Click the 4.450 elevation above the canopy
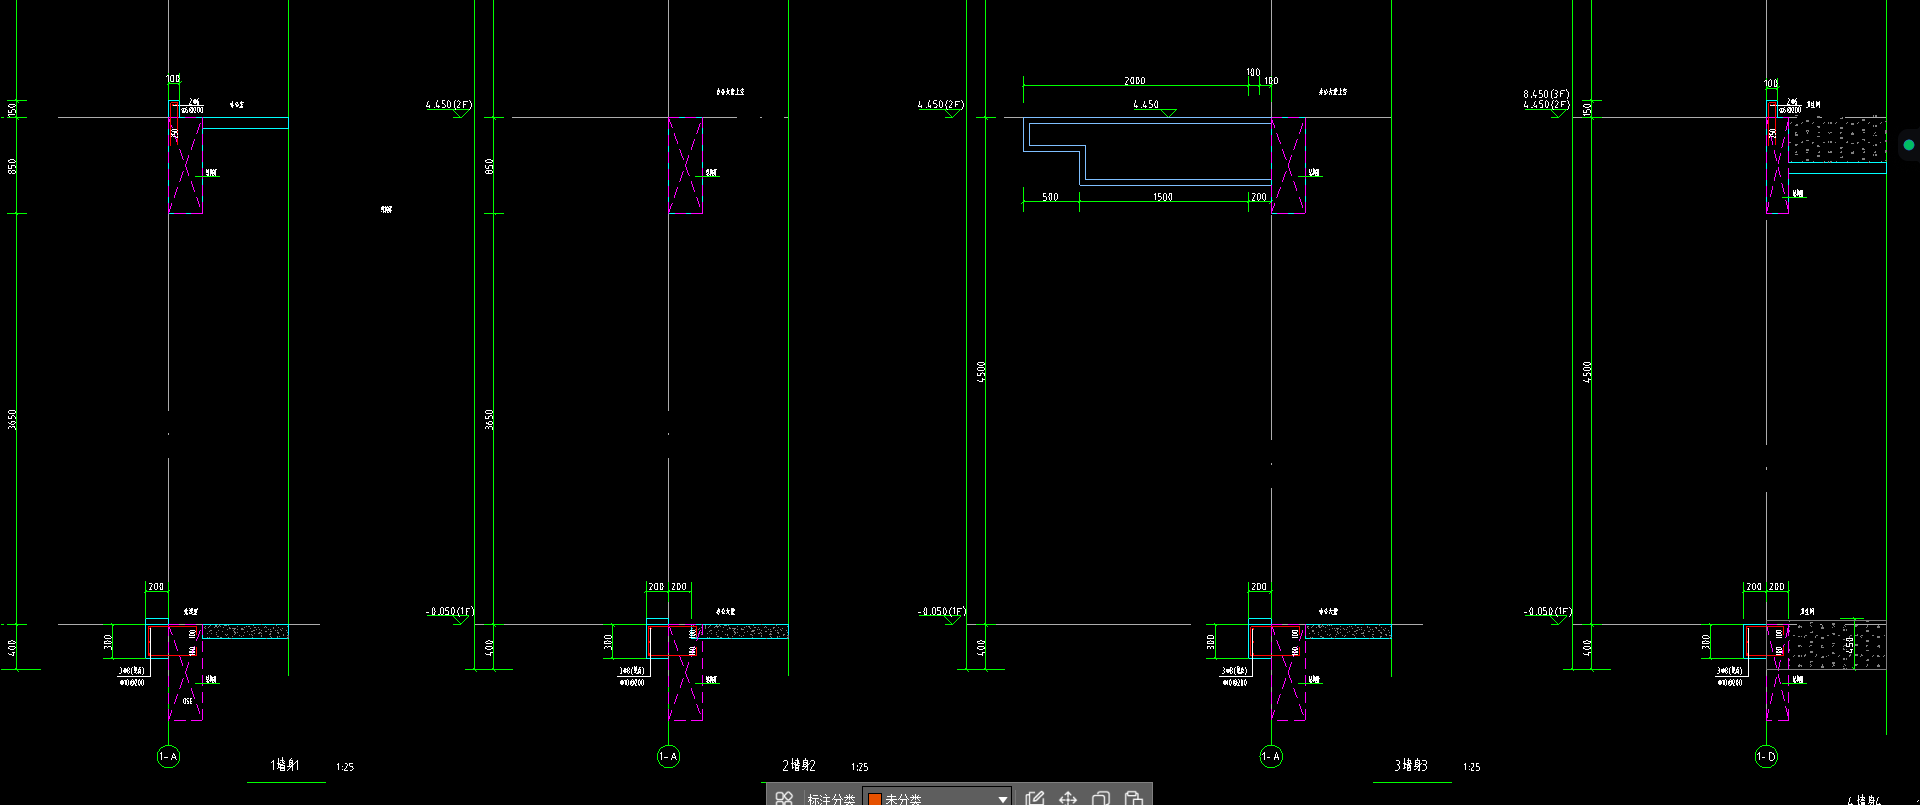 tap(1146, 104)
